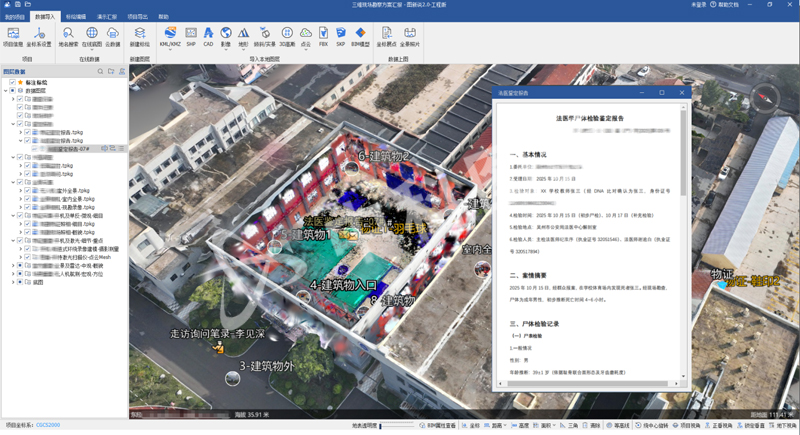Click the 3-建筑物外 panorama marker
Image resolution: width=800 pixels, height=435 pixels.
pyautogui.click(x=233, y=378)
